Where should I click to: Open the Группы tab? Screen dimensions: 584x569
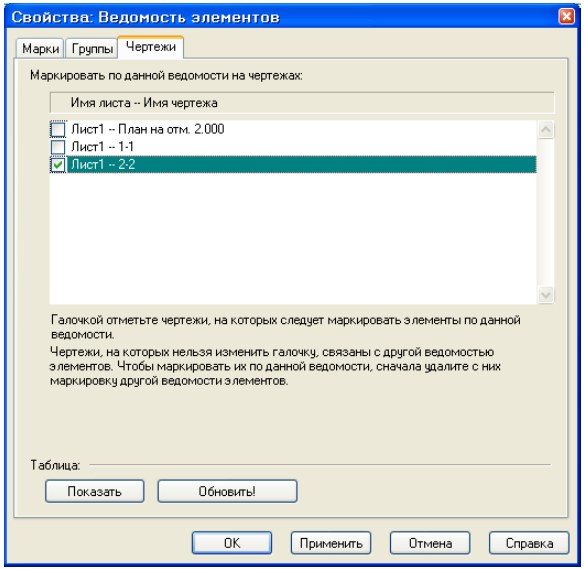tap(92, 48)
